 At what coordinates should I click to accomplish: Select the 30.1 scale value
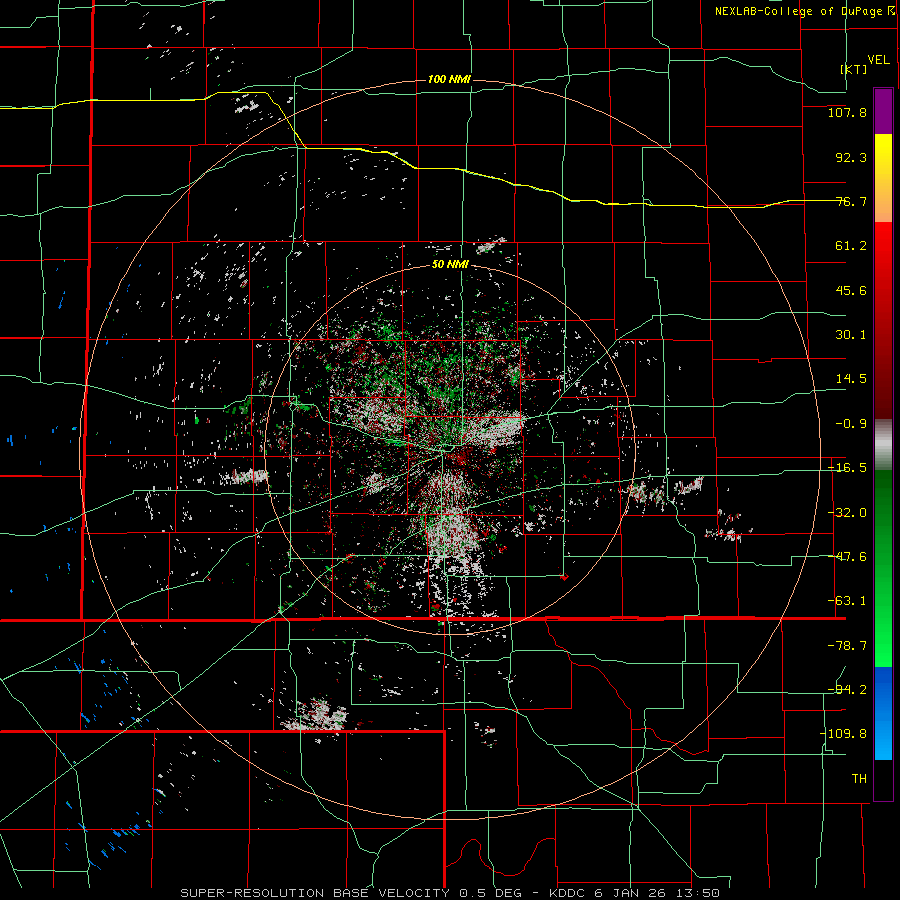click(851, 334)
